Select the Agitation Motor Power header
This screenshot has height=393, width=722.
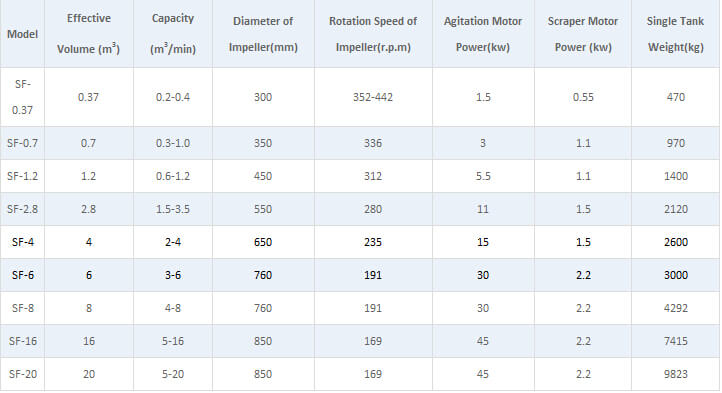pyautogui.click(x=483, y=34)
